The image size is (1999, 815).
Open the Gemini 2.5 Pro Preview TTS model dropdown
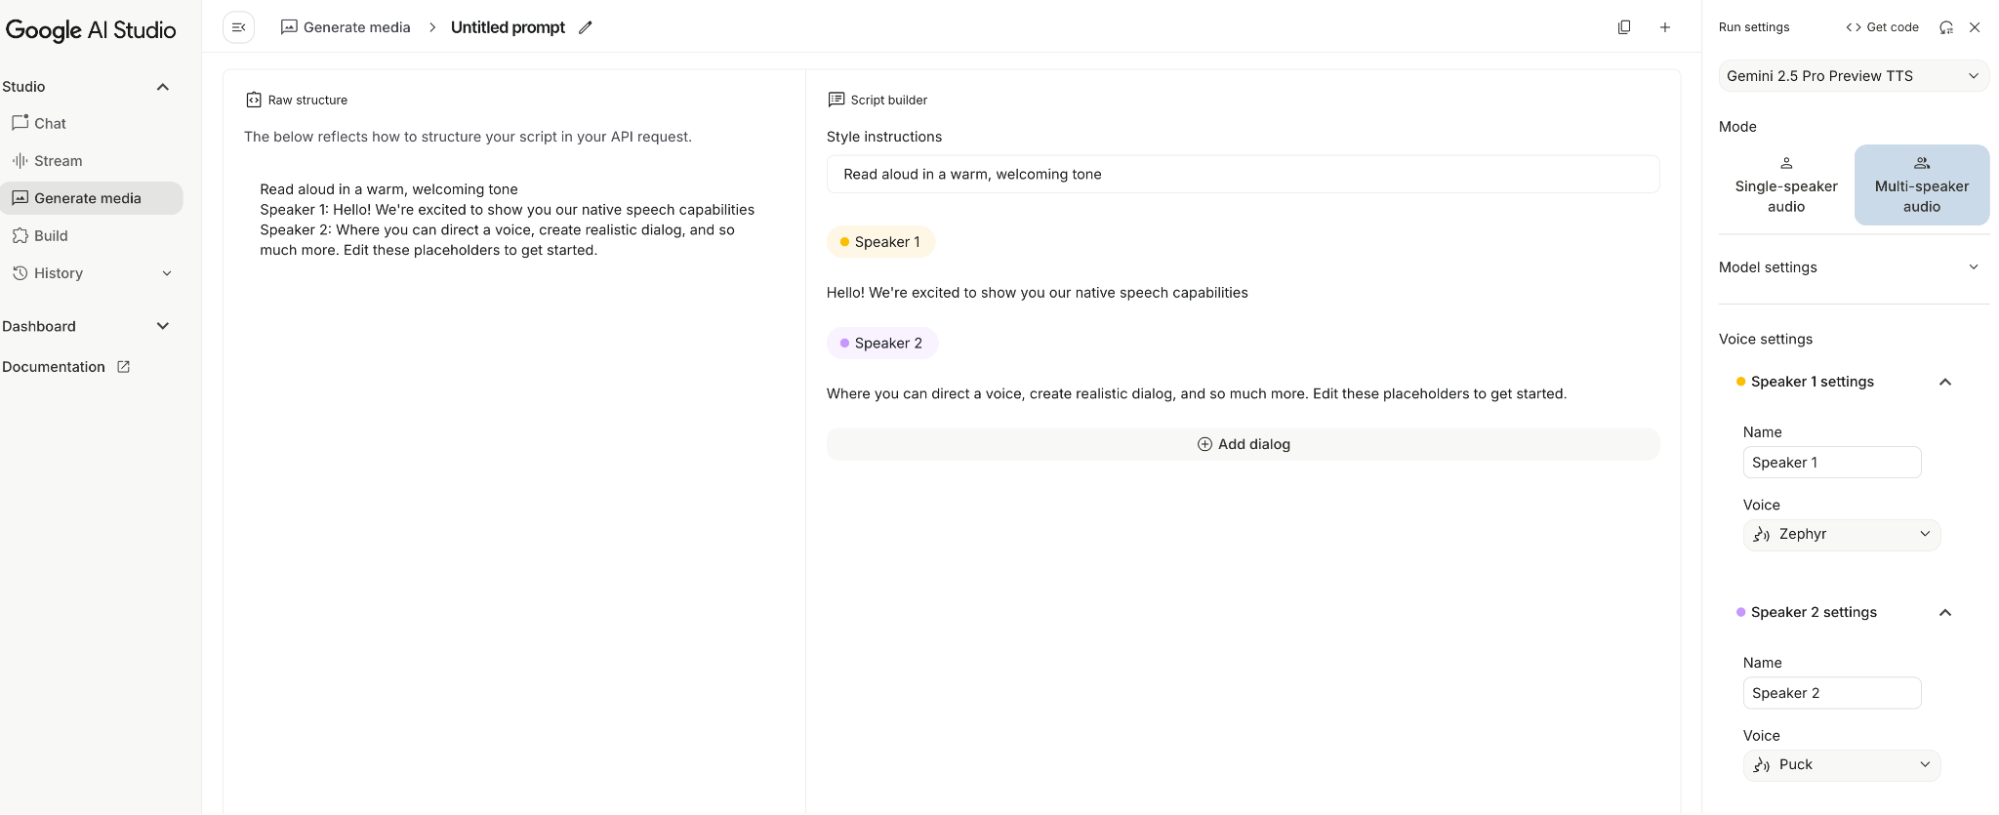1853,76
